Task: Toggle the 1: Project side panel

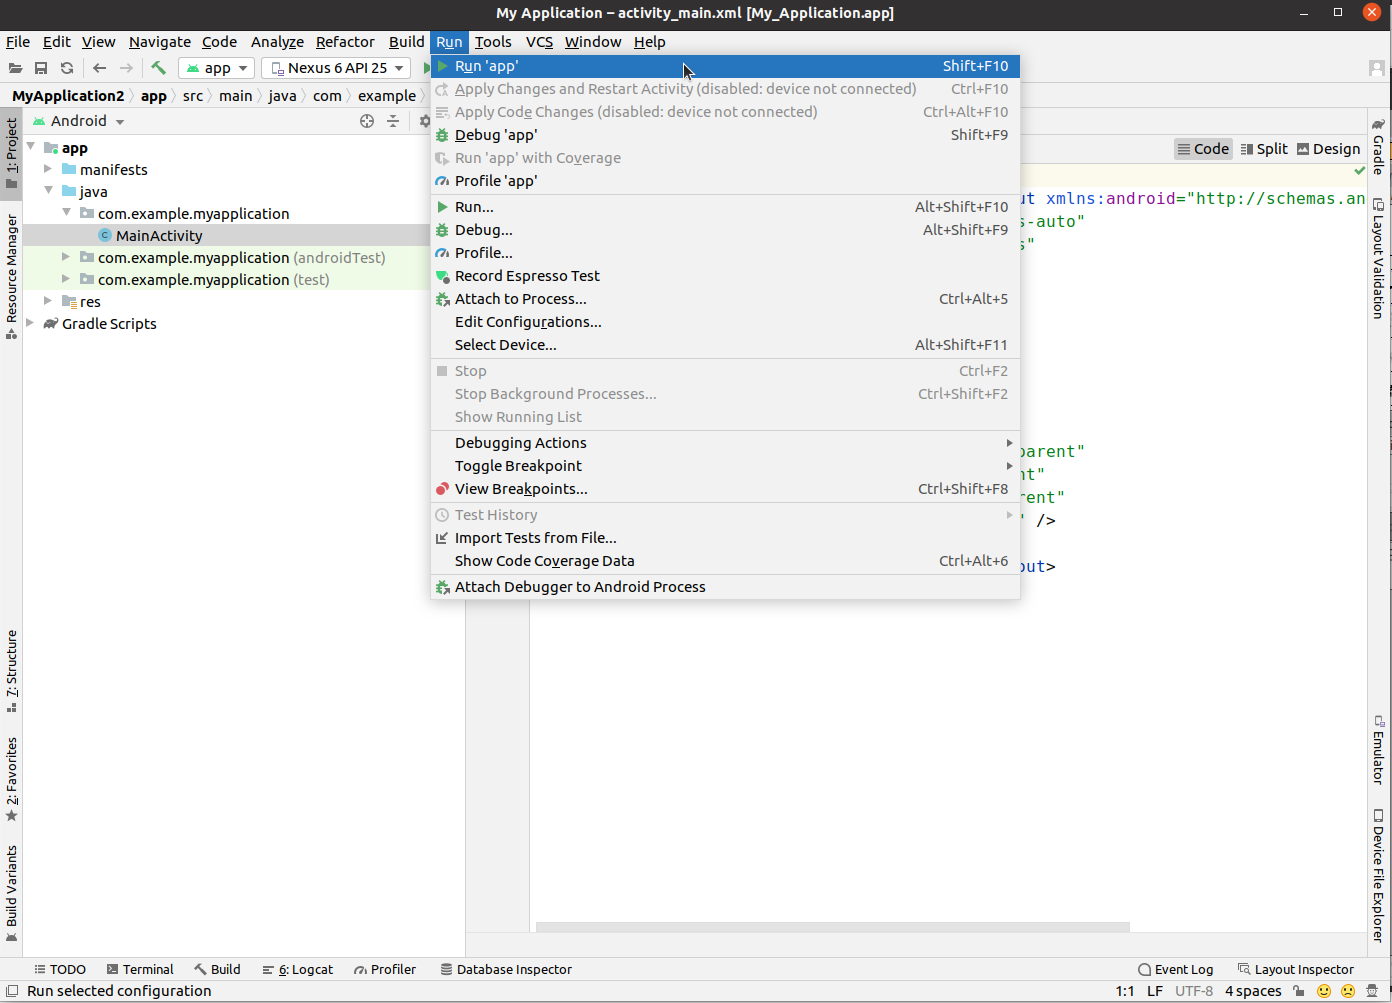Action: pos(12,154)
